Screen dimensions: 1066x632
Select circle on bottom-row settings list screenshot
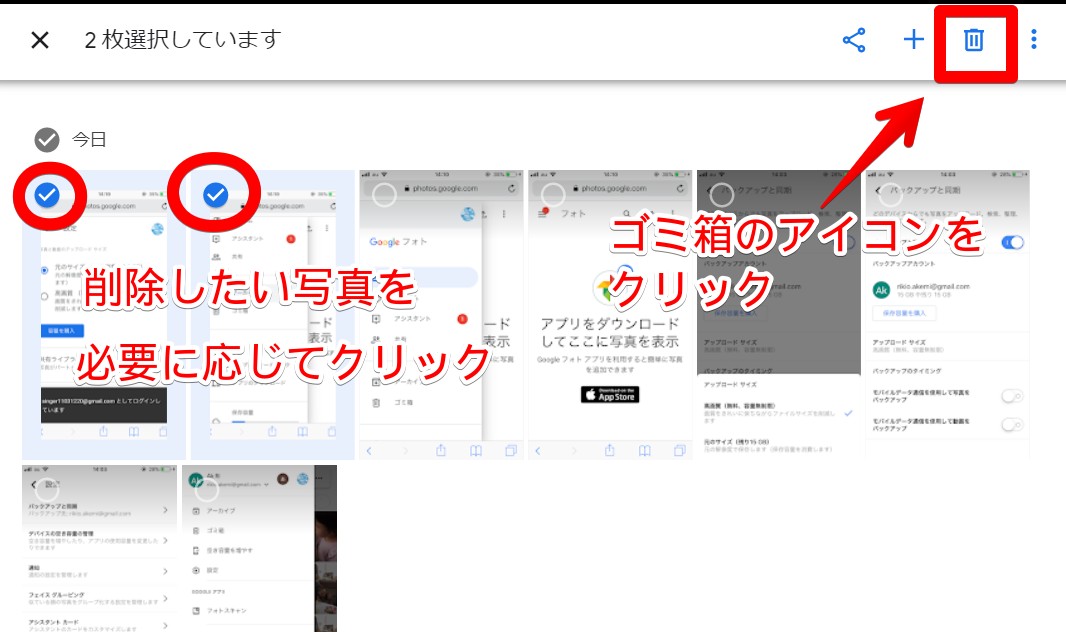tap(47, 489)
